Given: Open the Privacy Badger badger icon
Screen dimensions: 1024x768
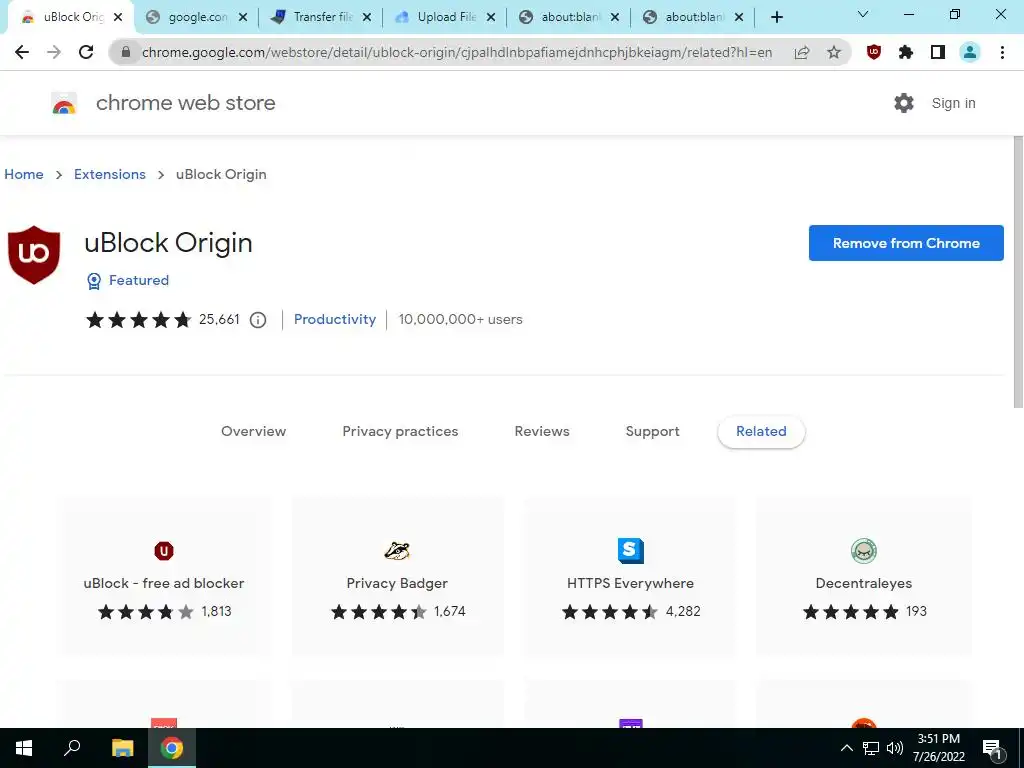Looking at the screenshot, I should click(x=397, y=551).
